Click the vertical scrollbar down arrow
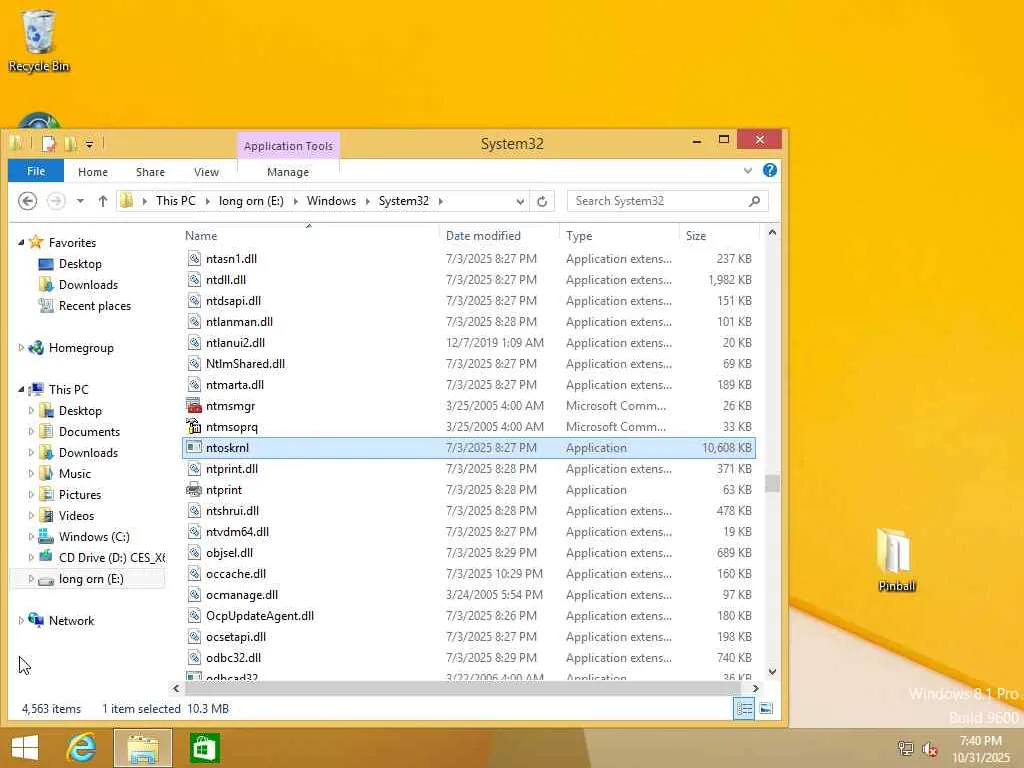This screenshot has height=768, width=1024. (x=772, y=671)
